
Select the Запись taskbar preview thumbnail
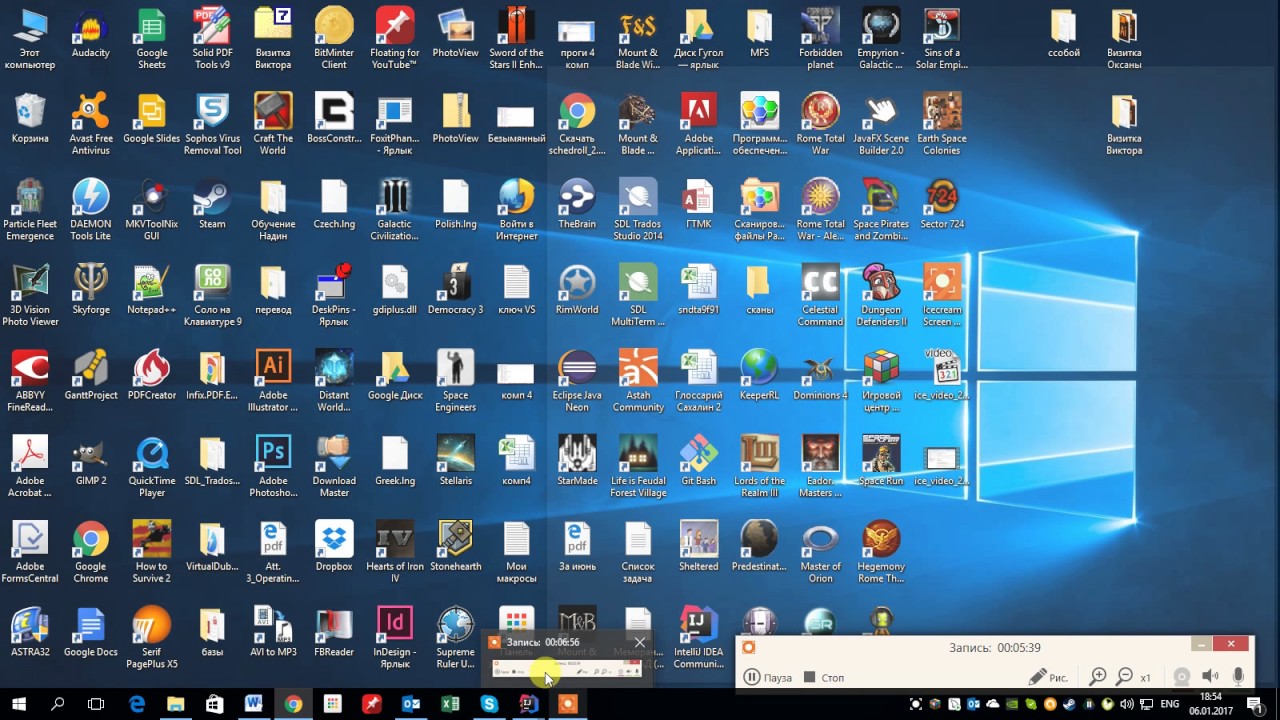click(x=566, y=658)
